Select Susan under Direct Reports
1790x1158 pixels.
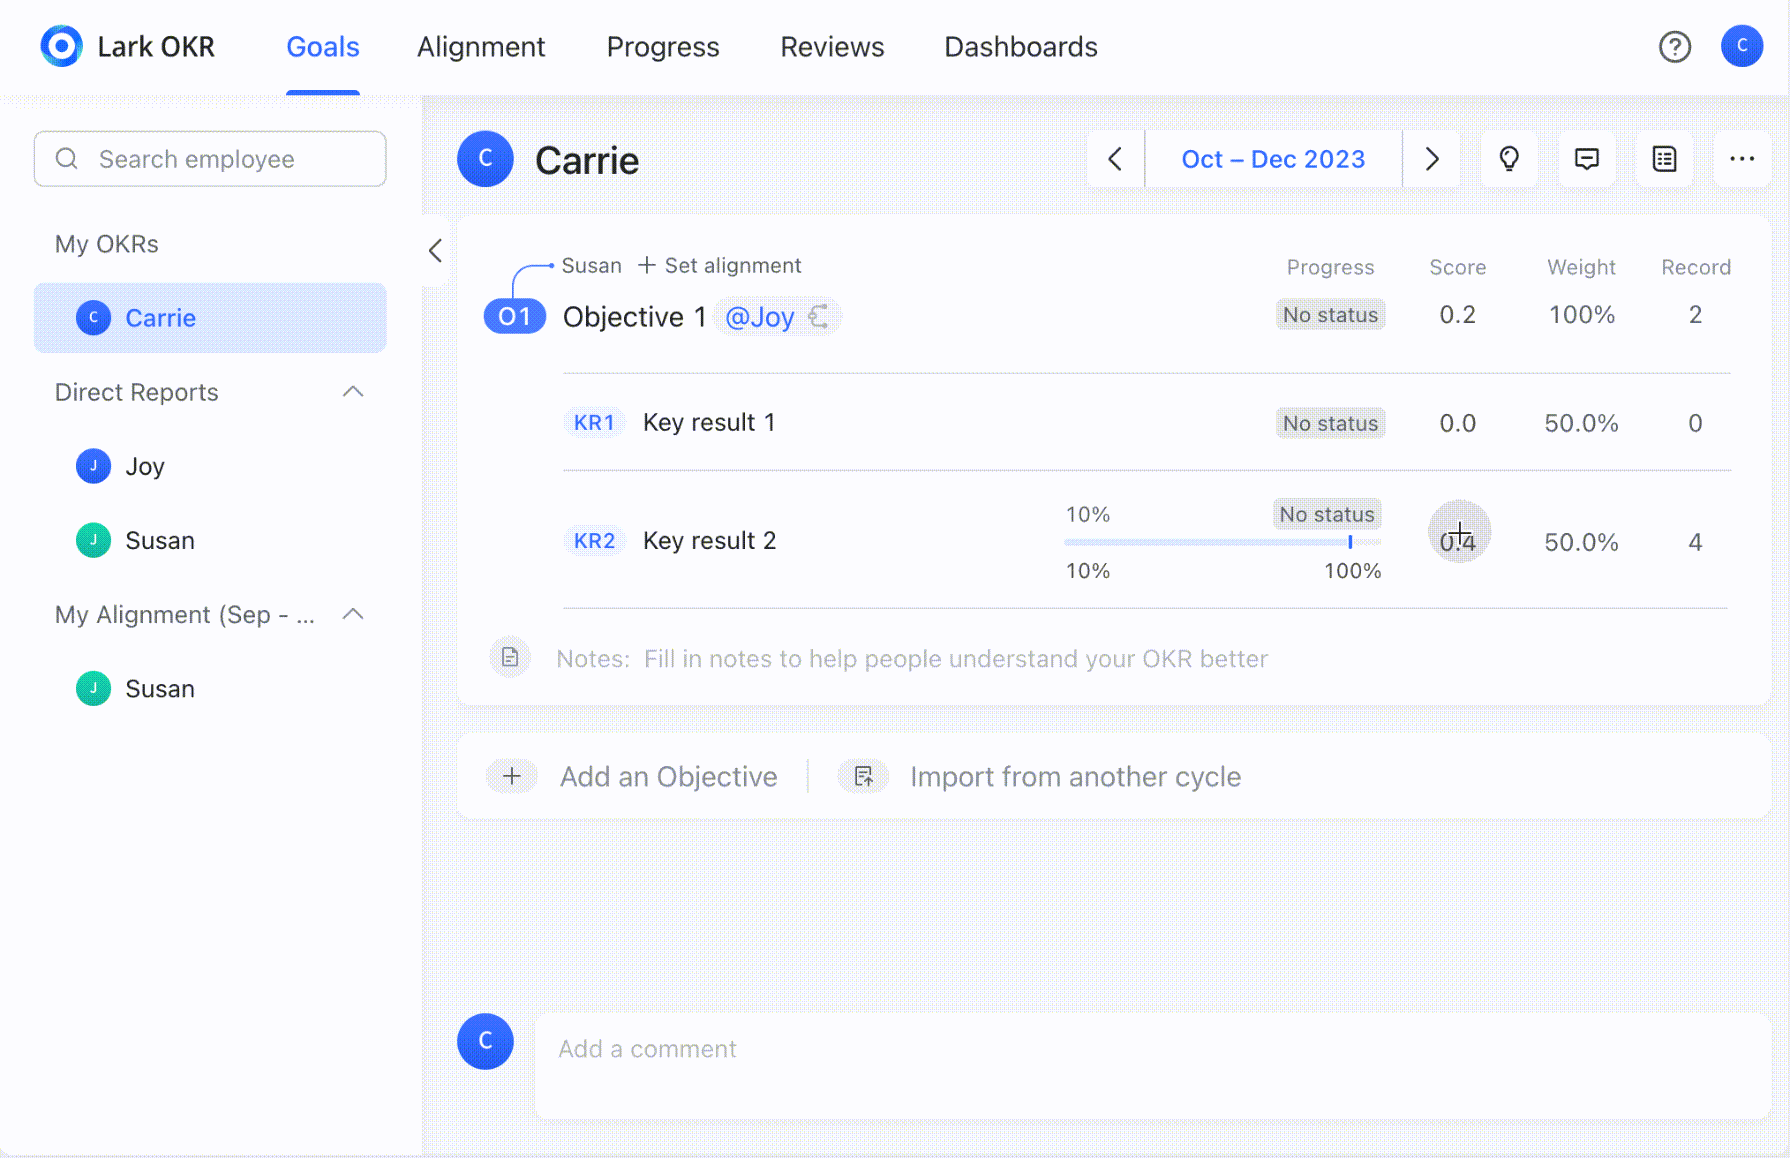tap(210, 540)
